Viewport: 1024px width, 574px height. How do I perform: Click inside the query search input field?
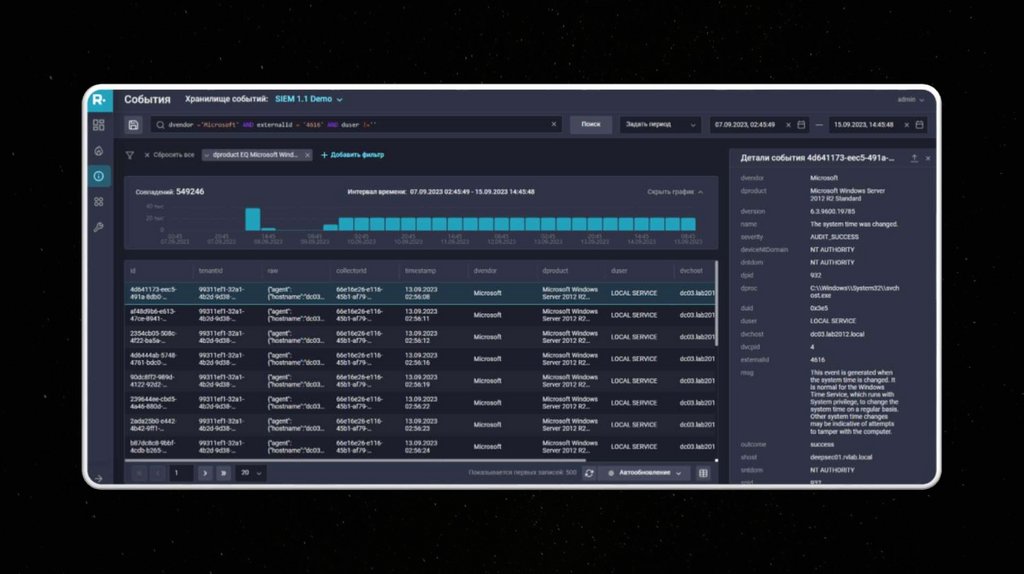[x=350, y=125]
